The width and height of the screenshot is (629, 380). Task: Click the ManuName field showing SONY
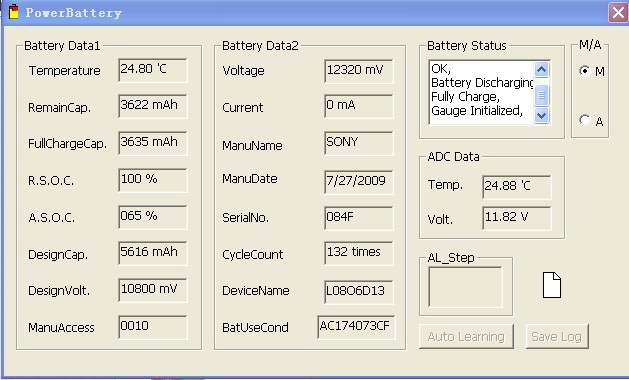click(359, 143)
